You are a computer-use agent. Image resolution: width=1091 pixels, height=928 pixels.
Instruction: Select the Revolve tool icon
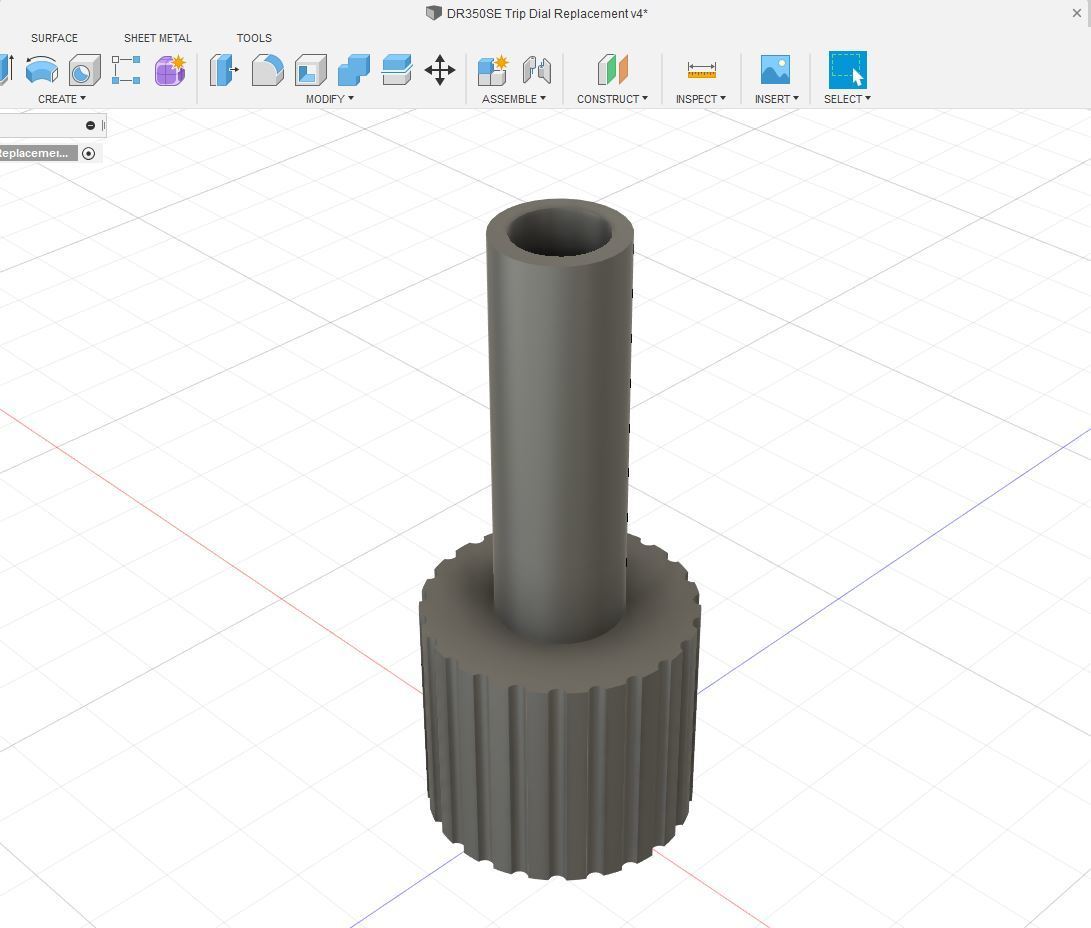point(42,70)
